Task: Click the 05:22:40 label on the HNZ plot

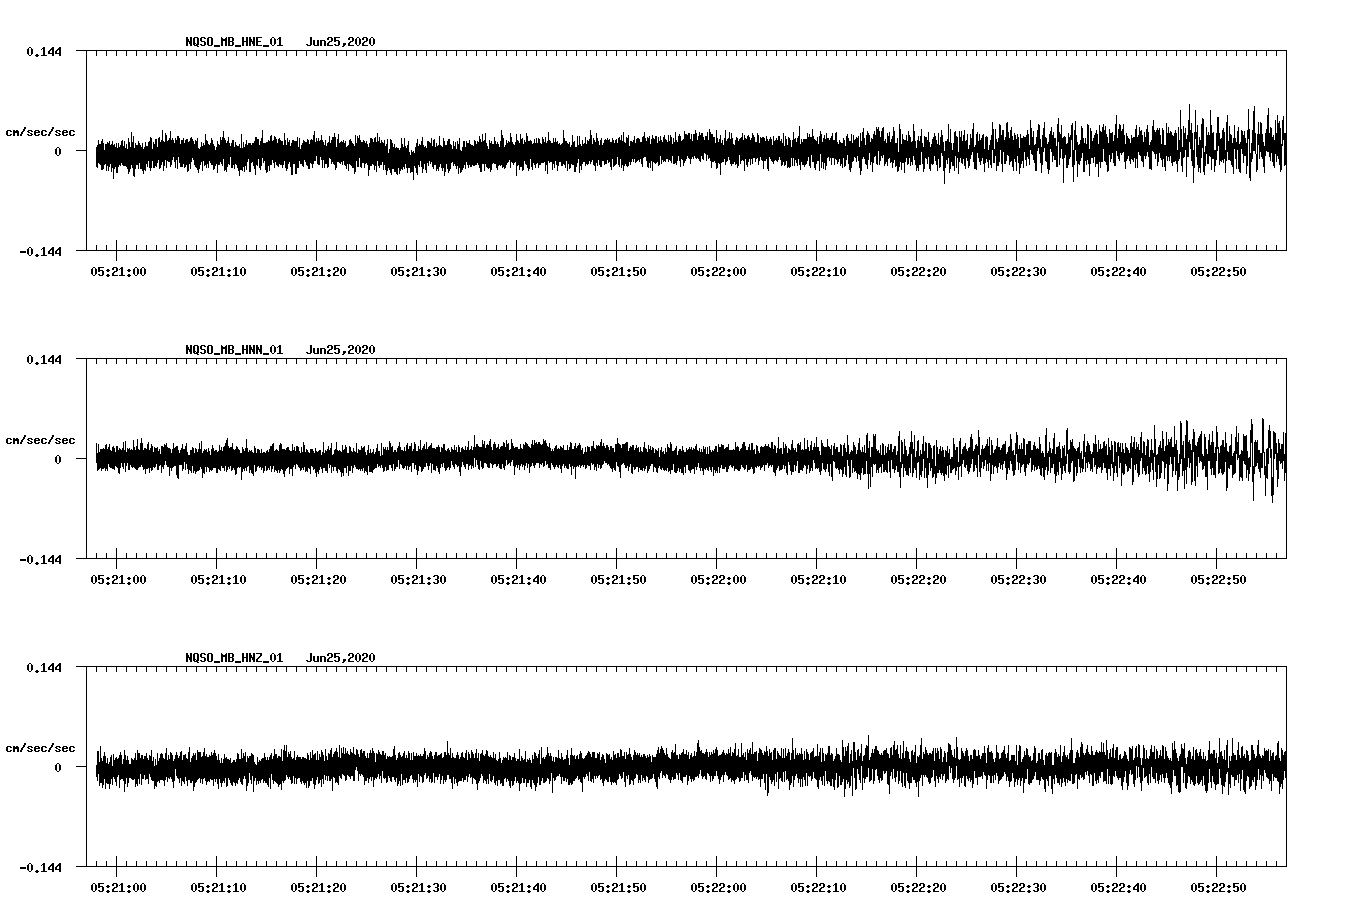Action: point(1118,887)
